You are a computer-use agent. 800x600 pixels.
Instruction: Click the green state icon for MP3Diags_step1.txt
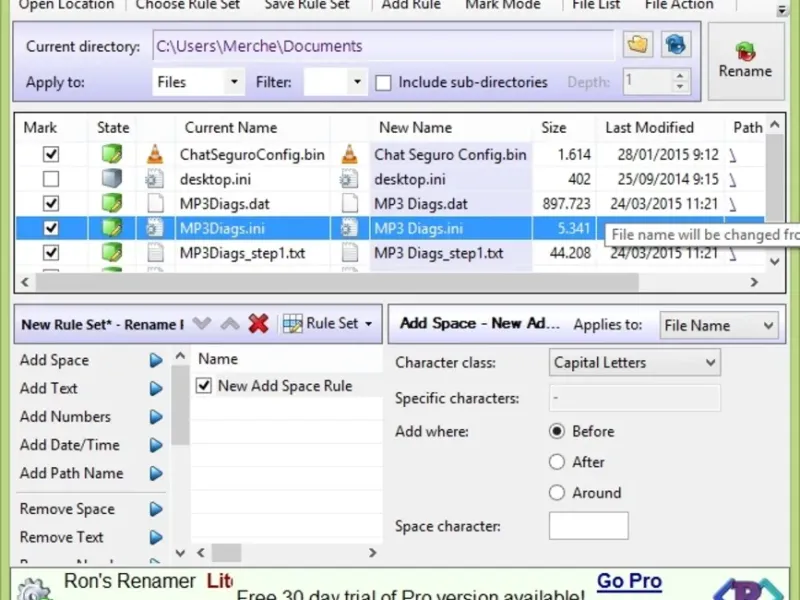point(112,253)
